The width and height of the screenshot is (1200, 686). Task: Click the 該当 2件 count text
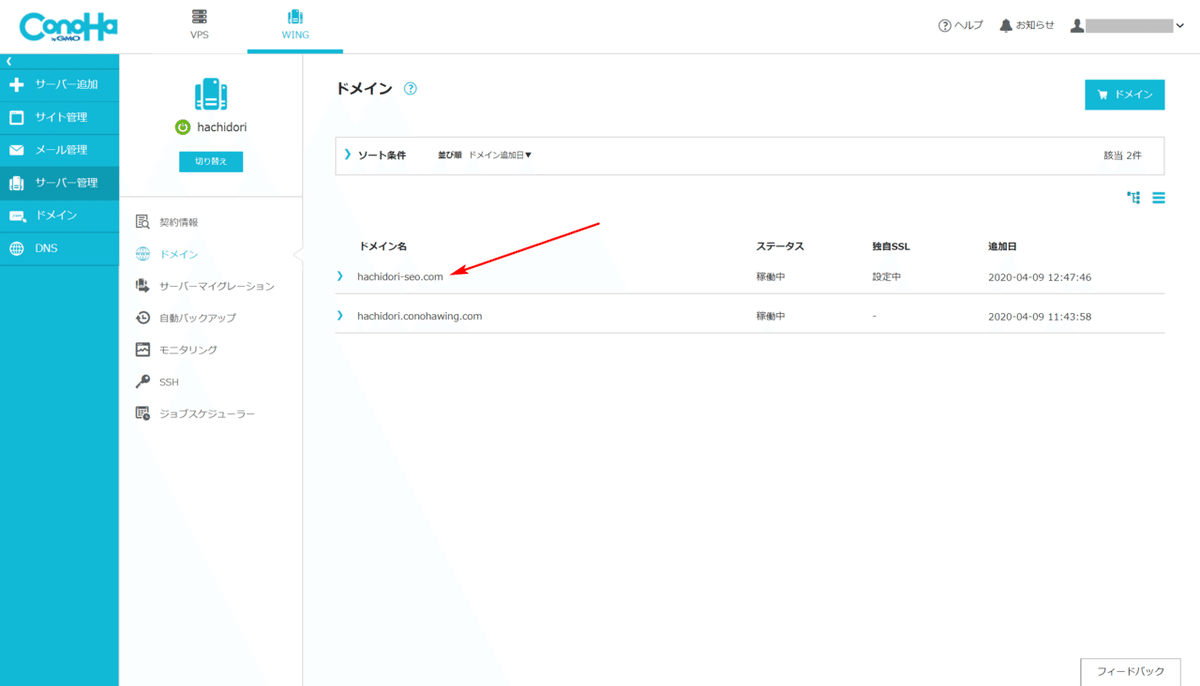(x=1122, y=156)
